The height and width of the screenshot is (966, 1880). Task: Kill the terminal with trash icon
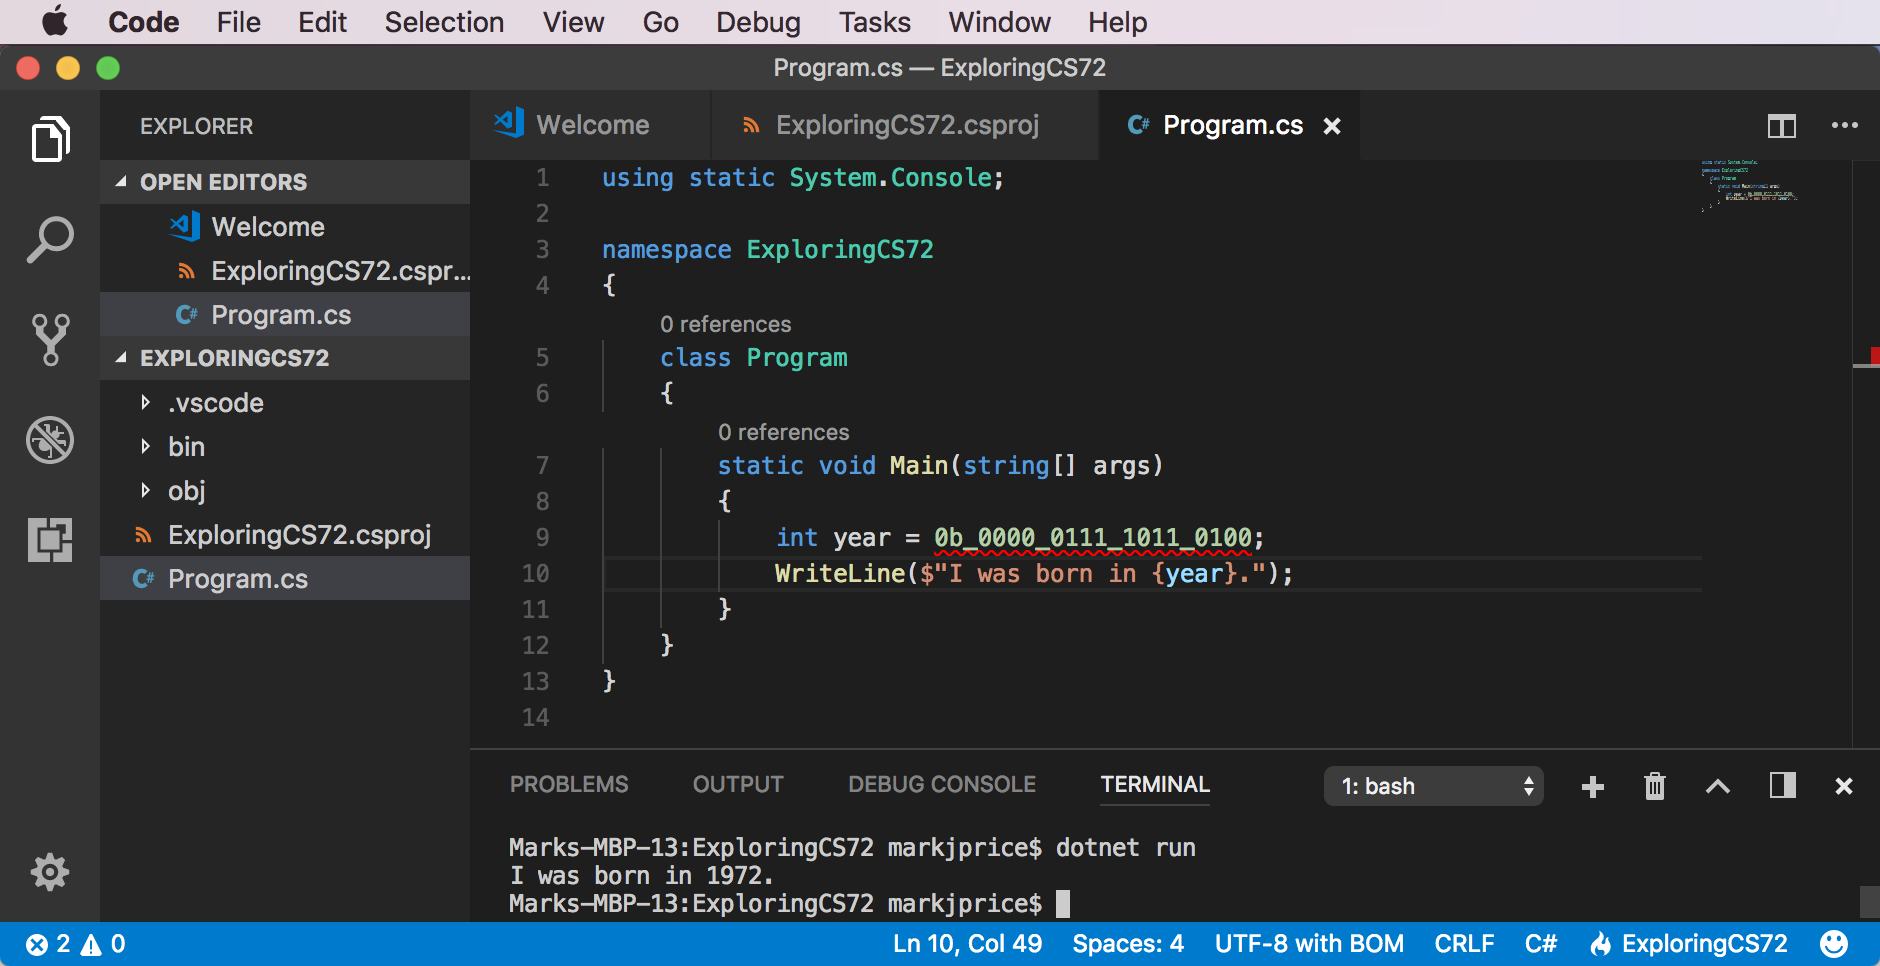click(1655, 786)
